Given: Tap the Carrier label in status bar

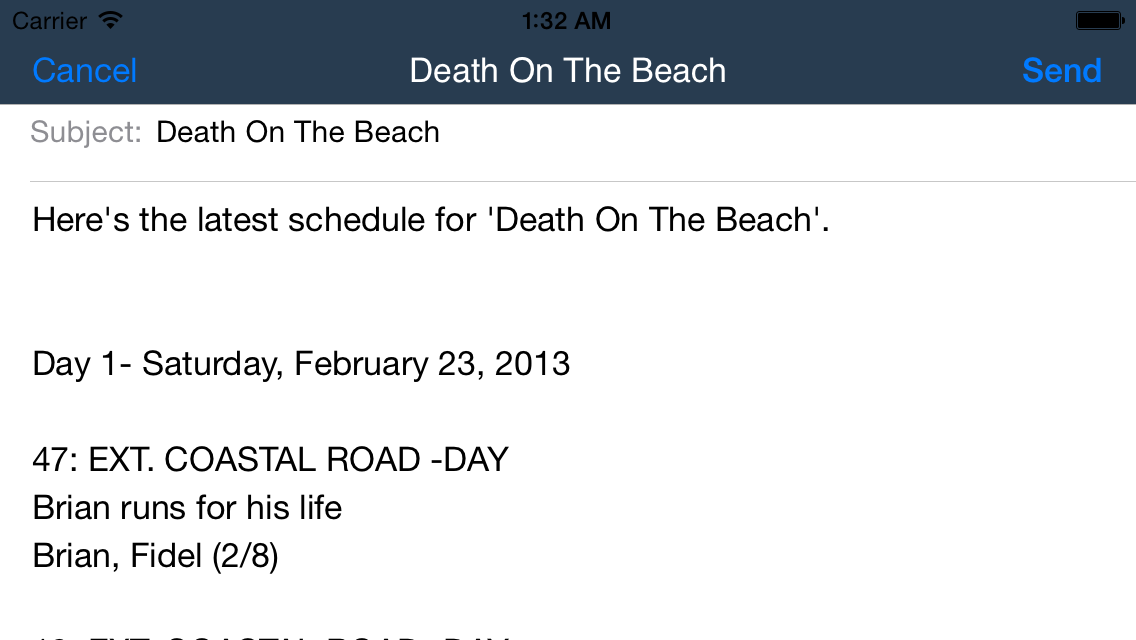Looking at the screenshot, I should tap(49, 20).
